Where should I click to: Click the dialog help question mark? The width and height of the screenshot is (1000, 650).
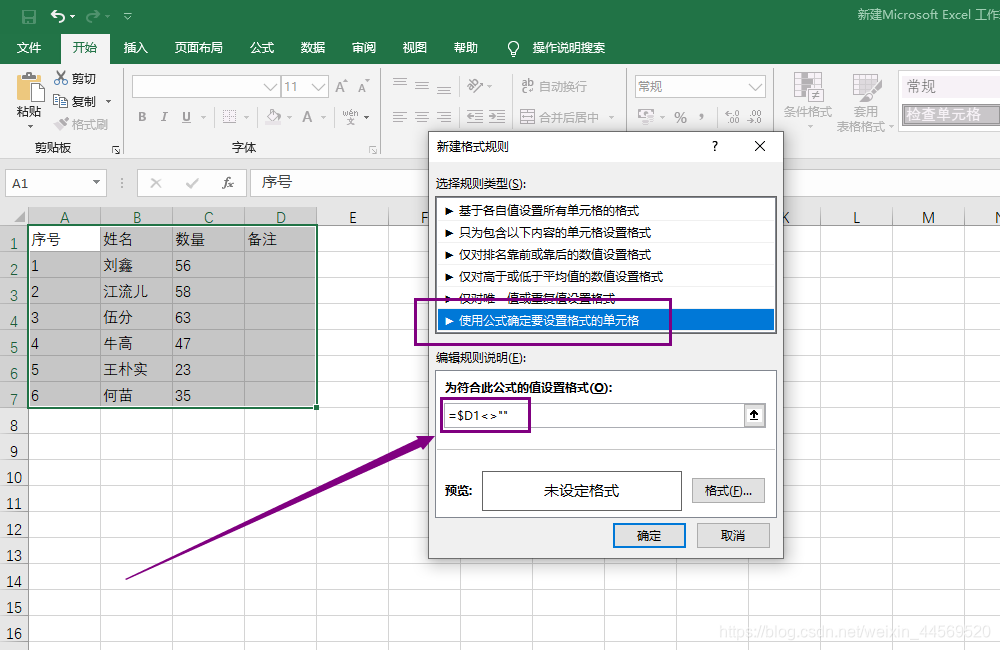tap(715, 146)
